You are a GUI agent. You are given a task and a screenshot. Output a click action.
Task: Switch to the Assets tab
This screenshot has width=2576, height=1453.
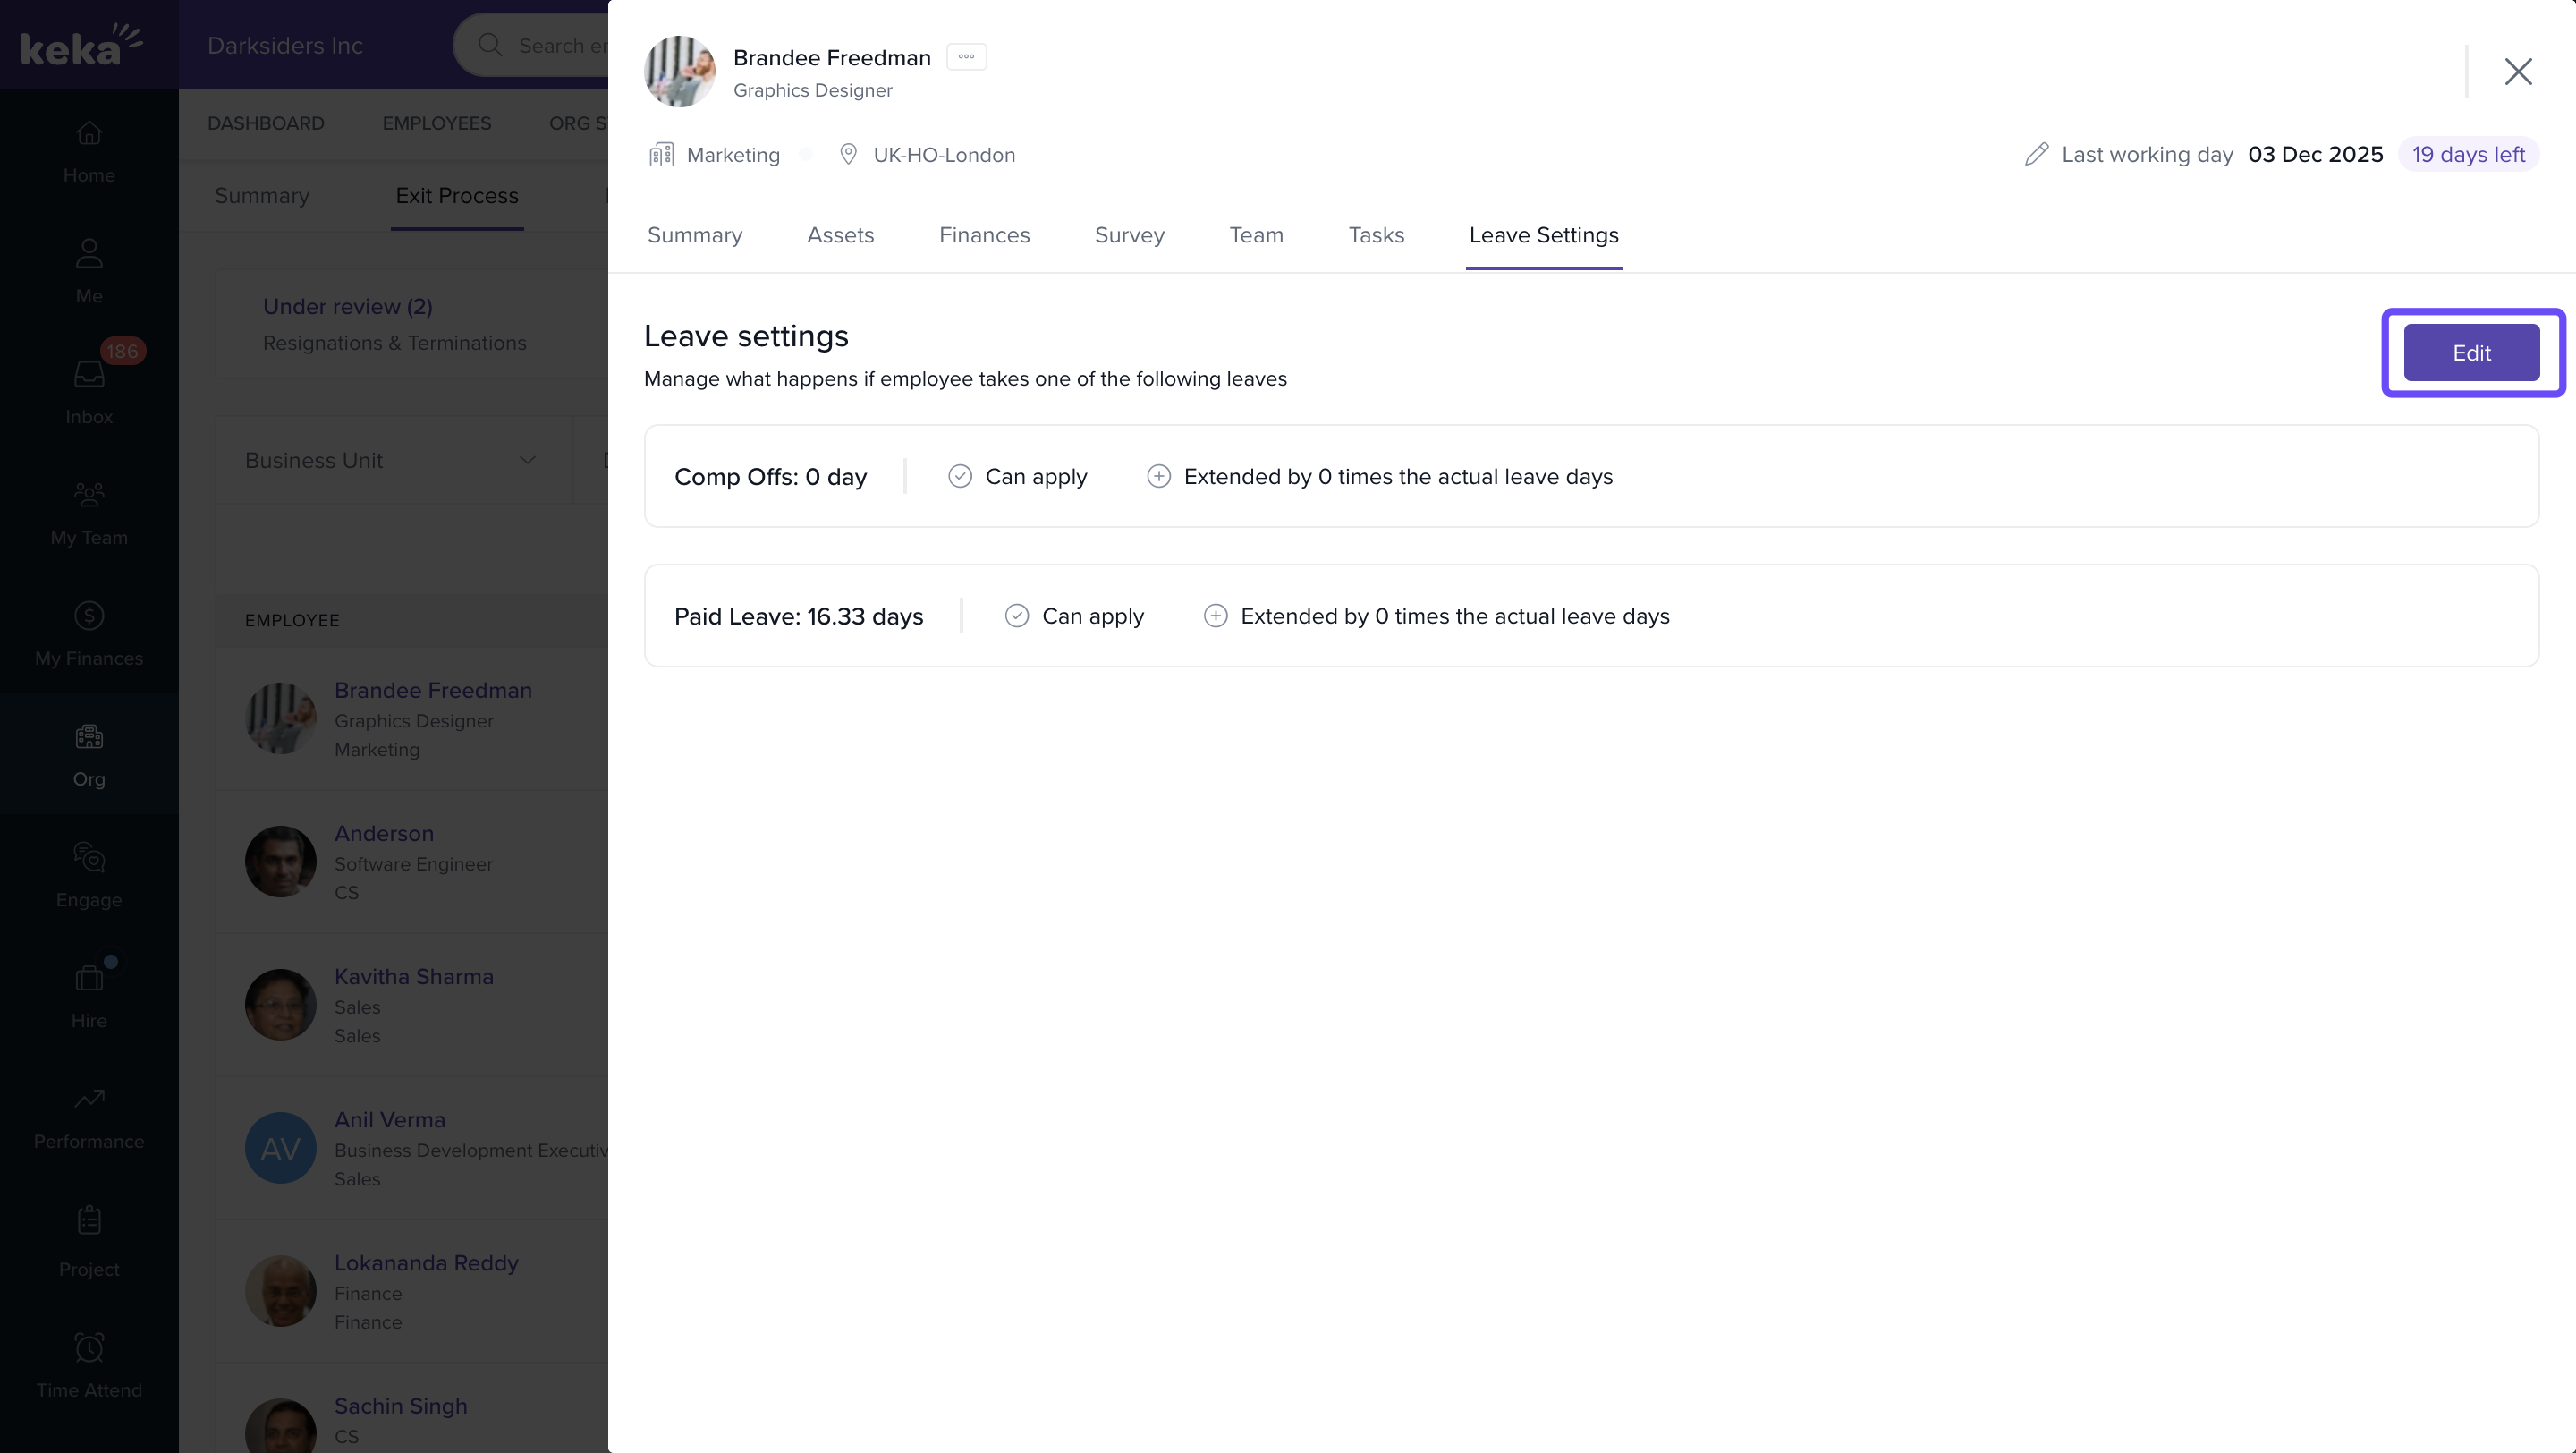840,235
